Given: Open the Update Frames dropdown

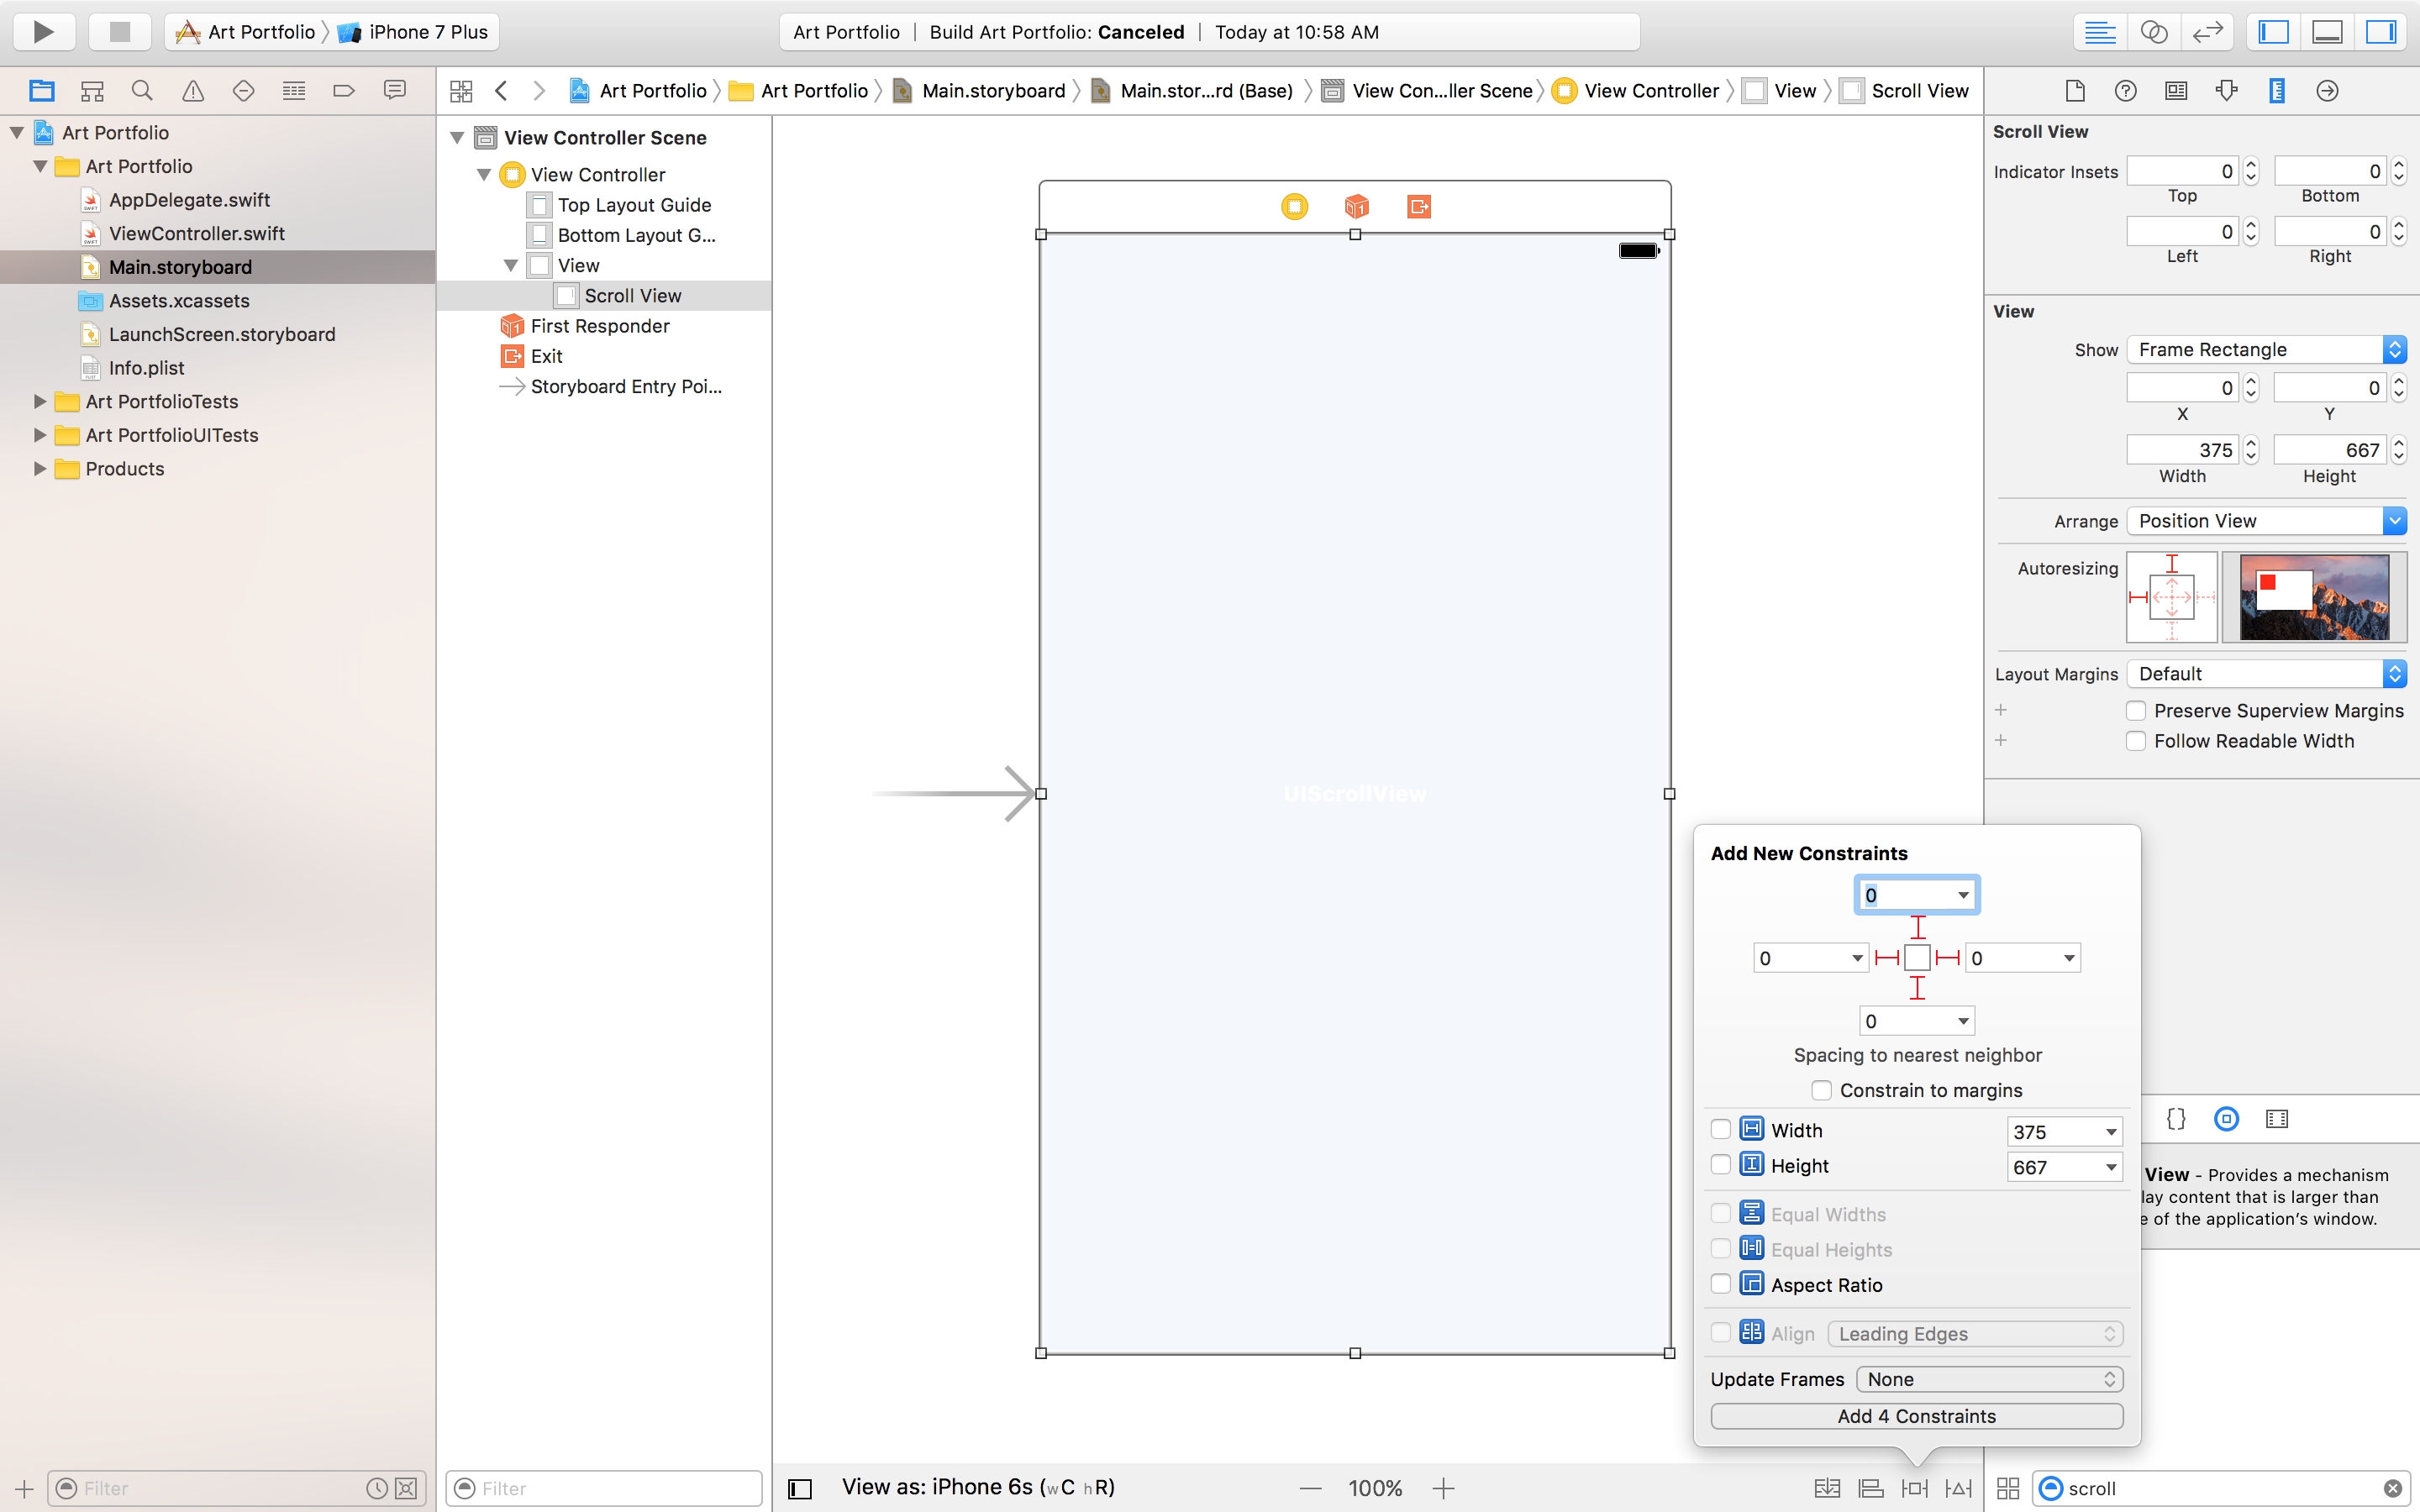Looking at the screenshot, I should (x=1988, y=1379).
